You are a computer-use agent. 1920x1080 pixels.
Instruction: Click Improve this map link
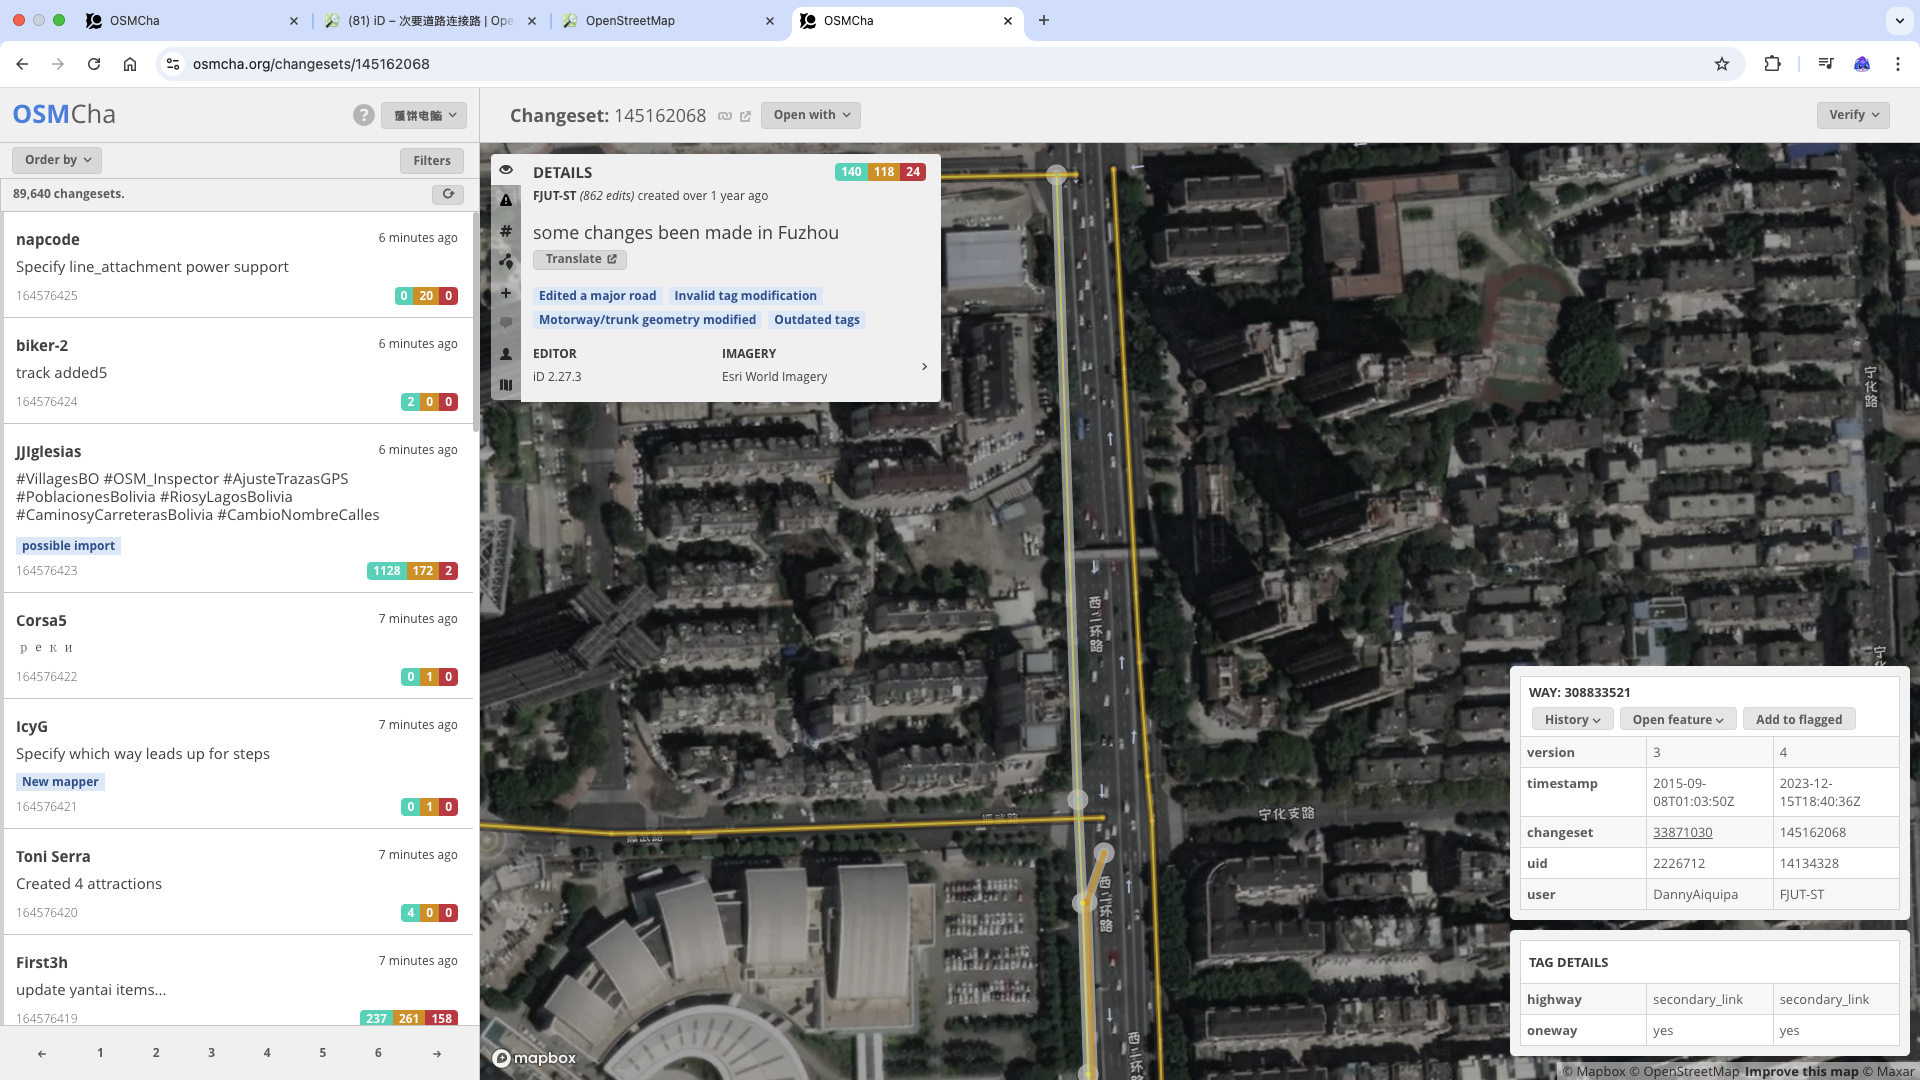[x=1801, y=1071]
